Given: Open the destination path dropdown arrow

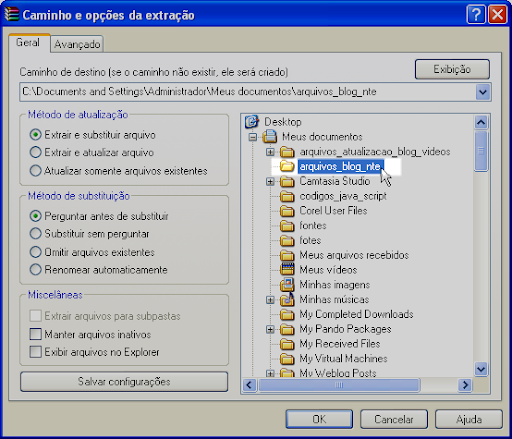Looking at the screenshot, I should pyautogui.click(x=483, y=92).
